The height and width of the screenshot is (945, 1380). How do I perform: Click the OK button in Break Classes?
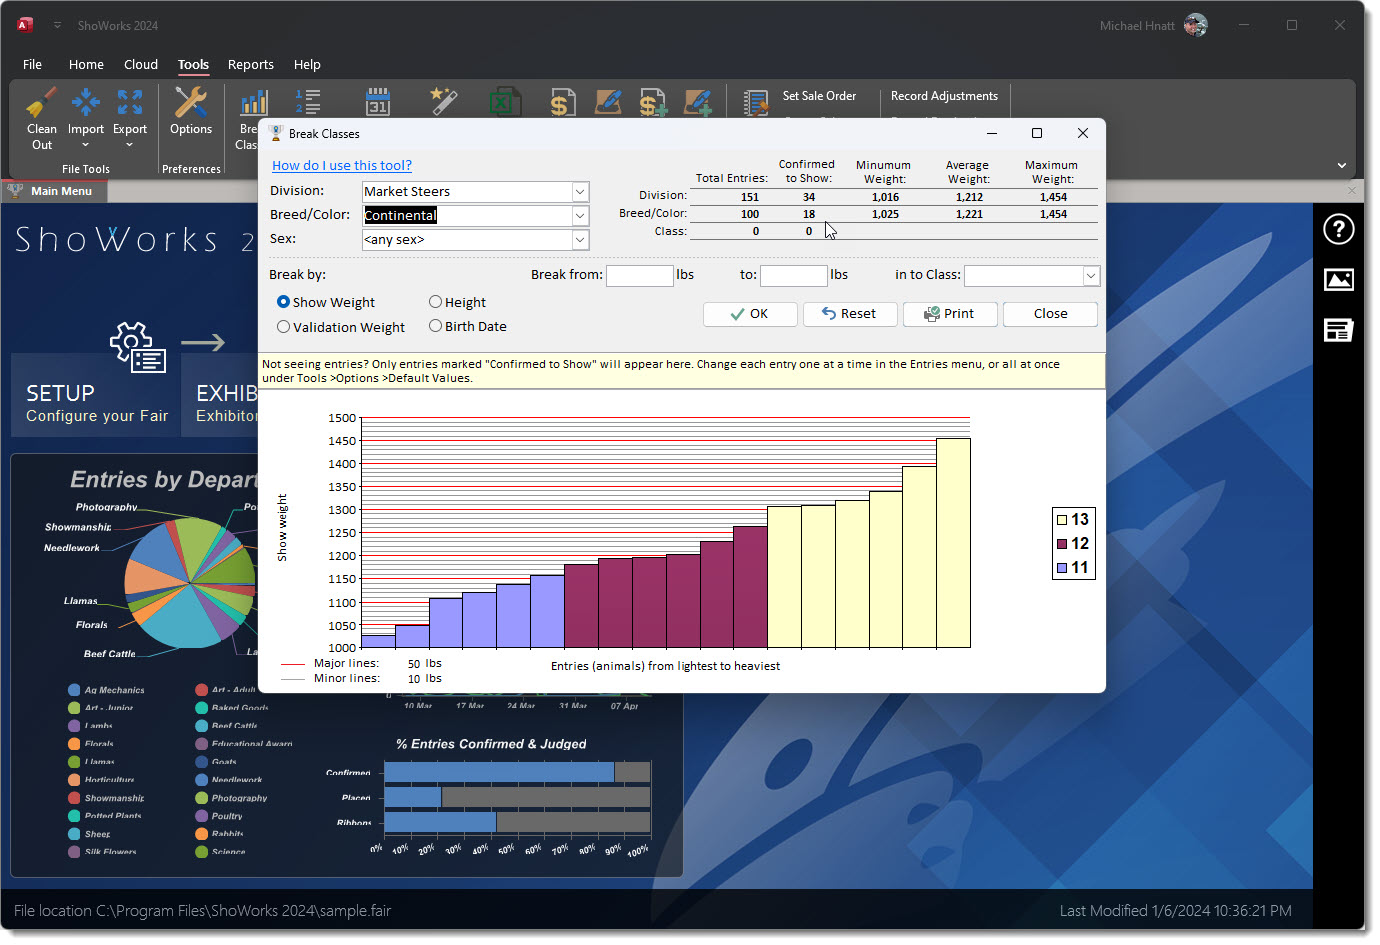[750, 314]
